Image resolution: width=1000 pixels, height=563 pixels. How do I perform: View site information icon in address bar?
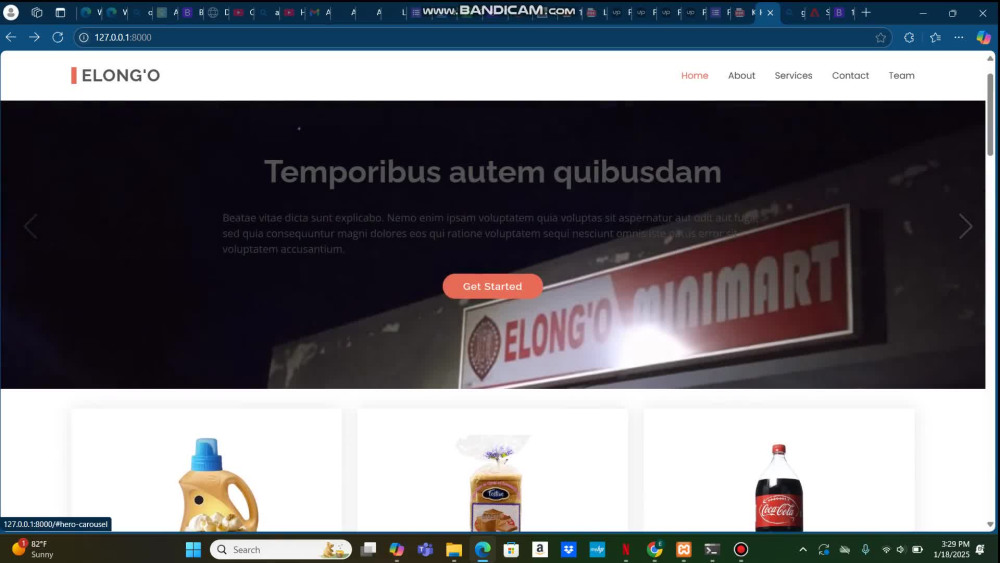tap(84, 38)
